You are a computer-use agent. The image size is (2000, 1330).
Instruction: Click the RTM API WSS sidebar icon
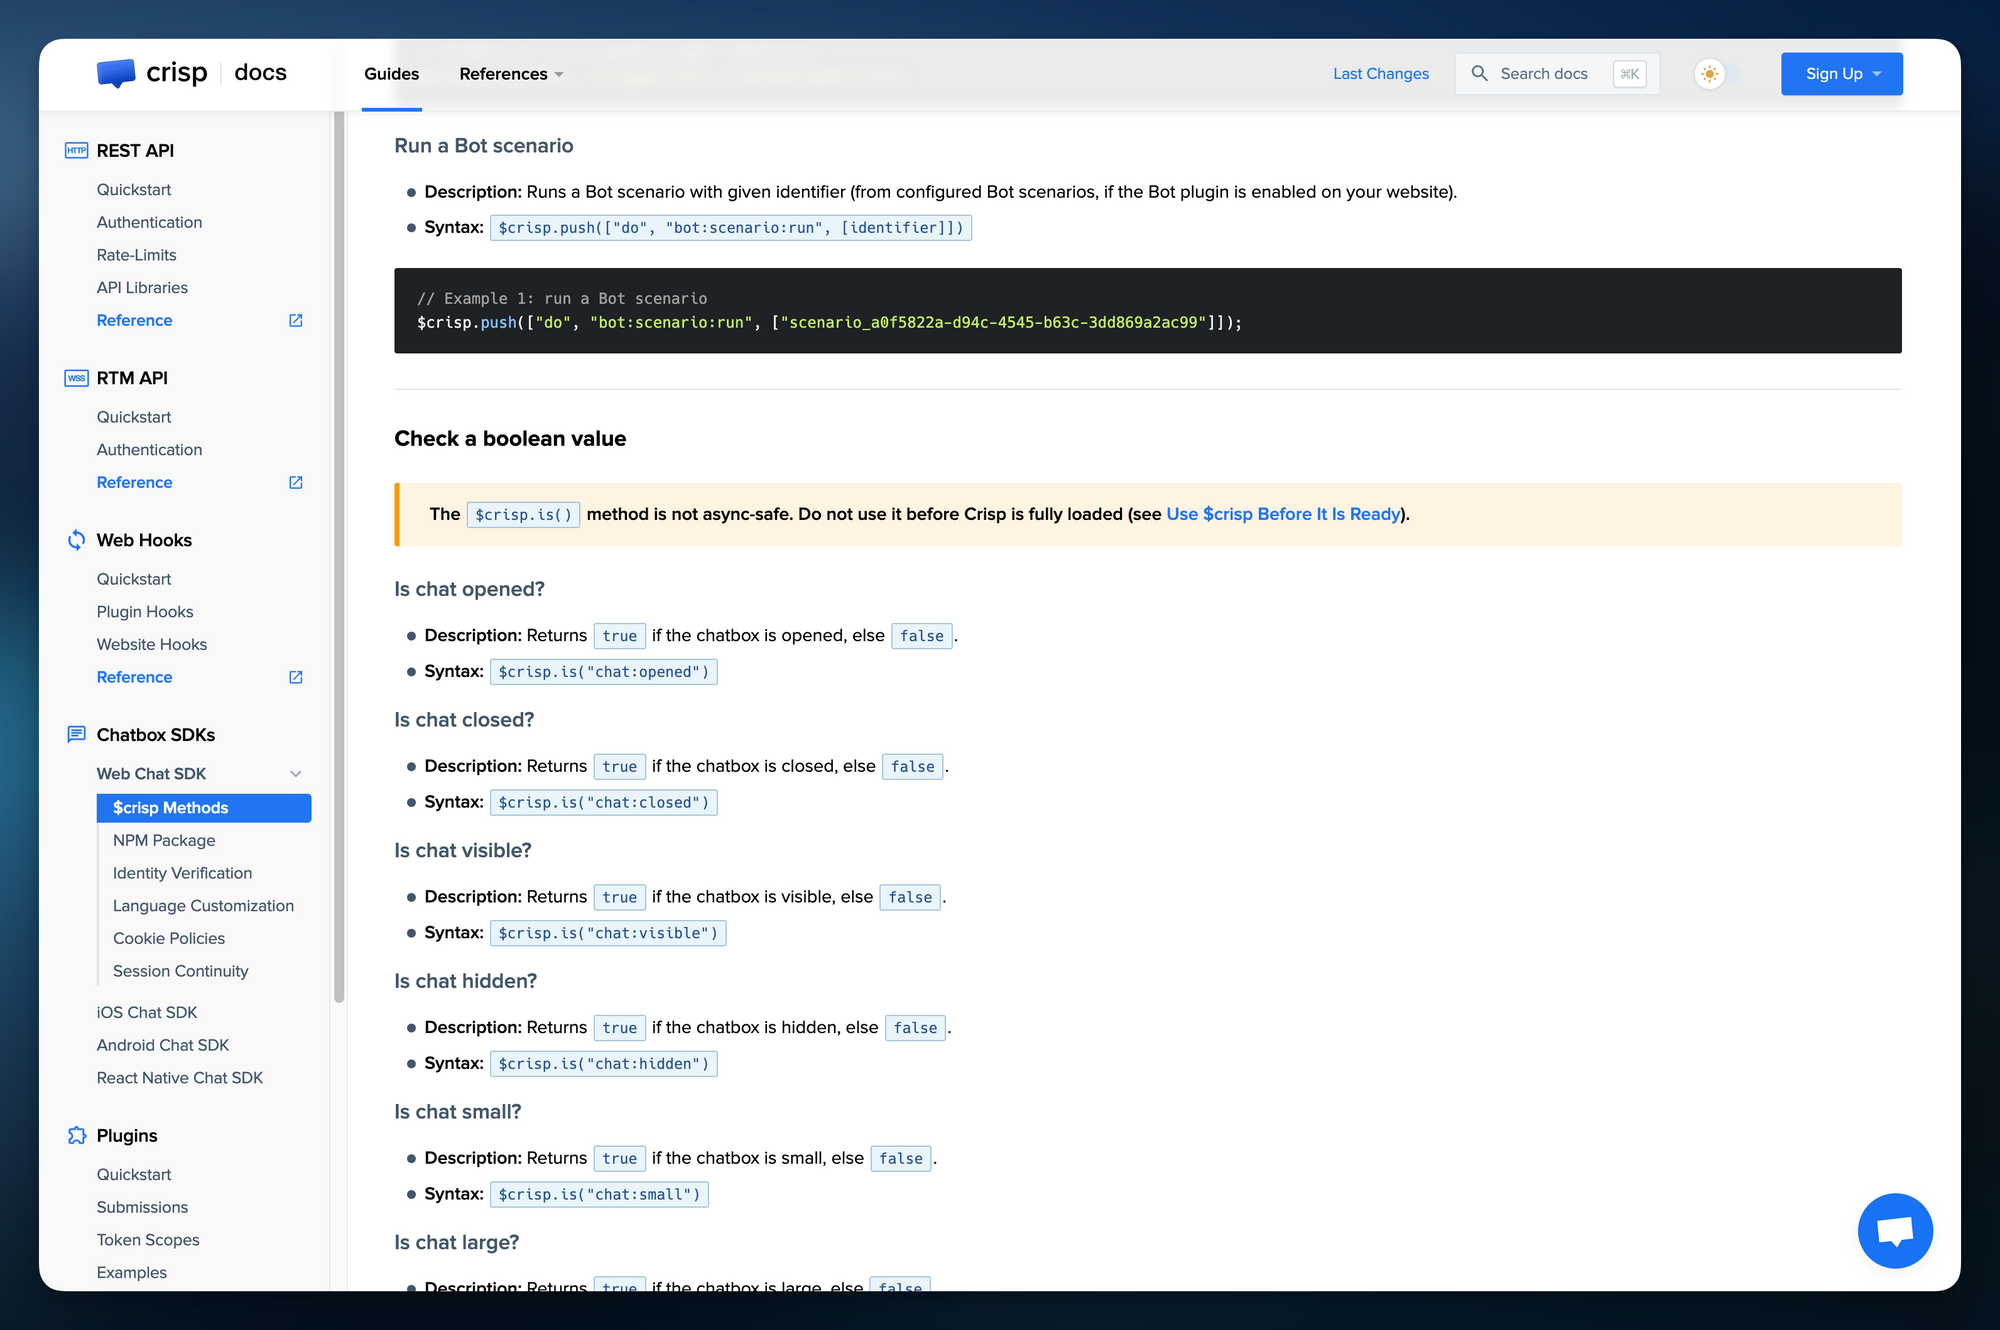76,378
